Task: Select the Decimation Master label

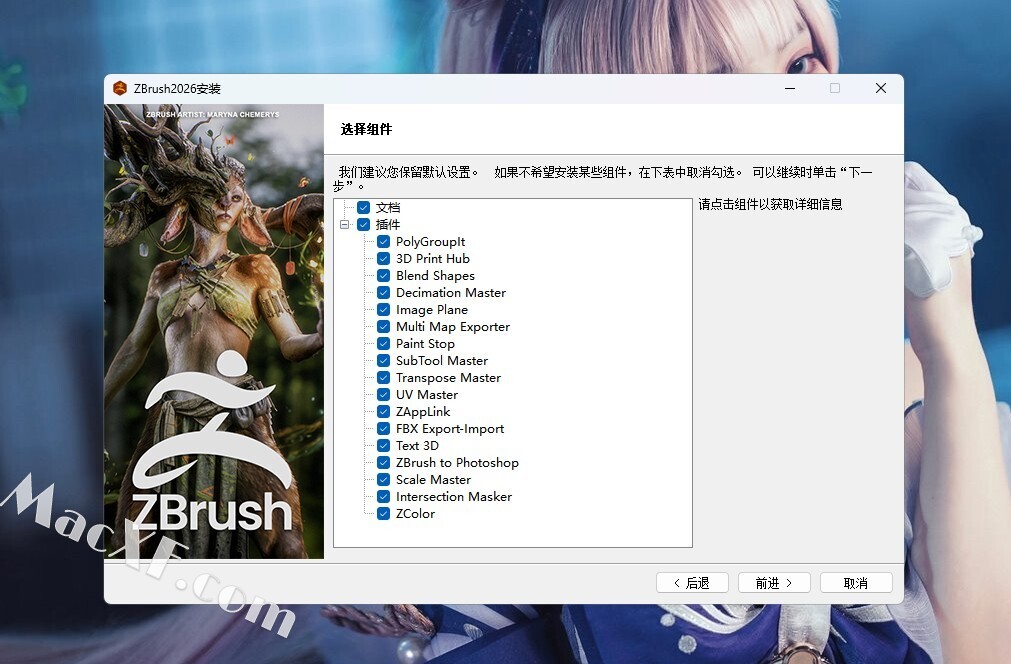Action: 451,293
